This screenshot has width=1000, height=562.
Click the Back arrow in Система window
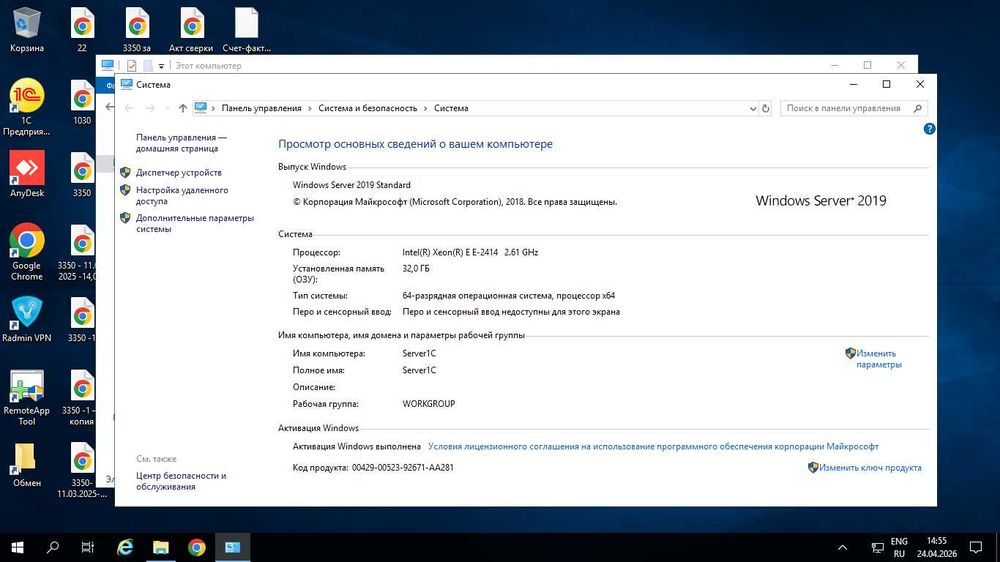pyautogui.click(x=129, y=108)
